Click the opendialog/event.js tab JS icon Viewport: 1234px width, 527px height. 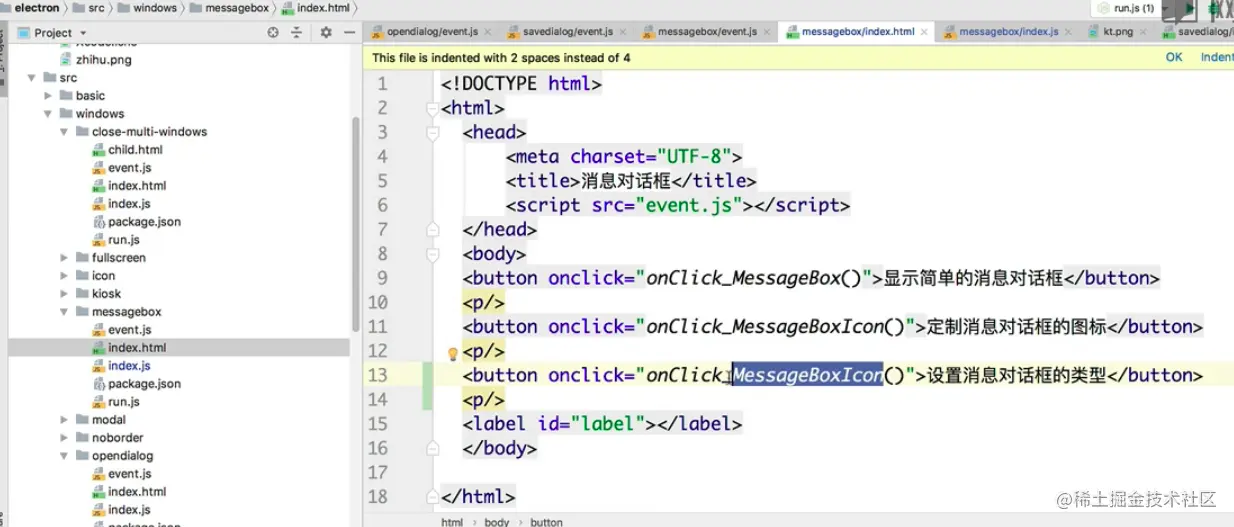coord(378,32)
